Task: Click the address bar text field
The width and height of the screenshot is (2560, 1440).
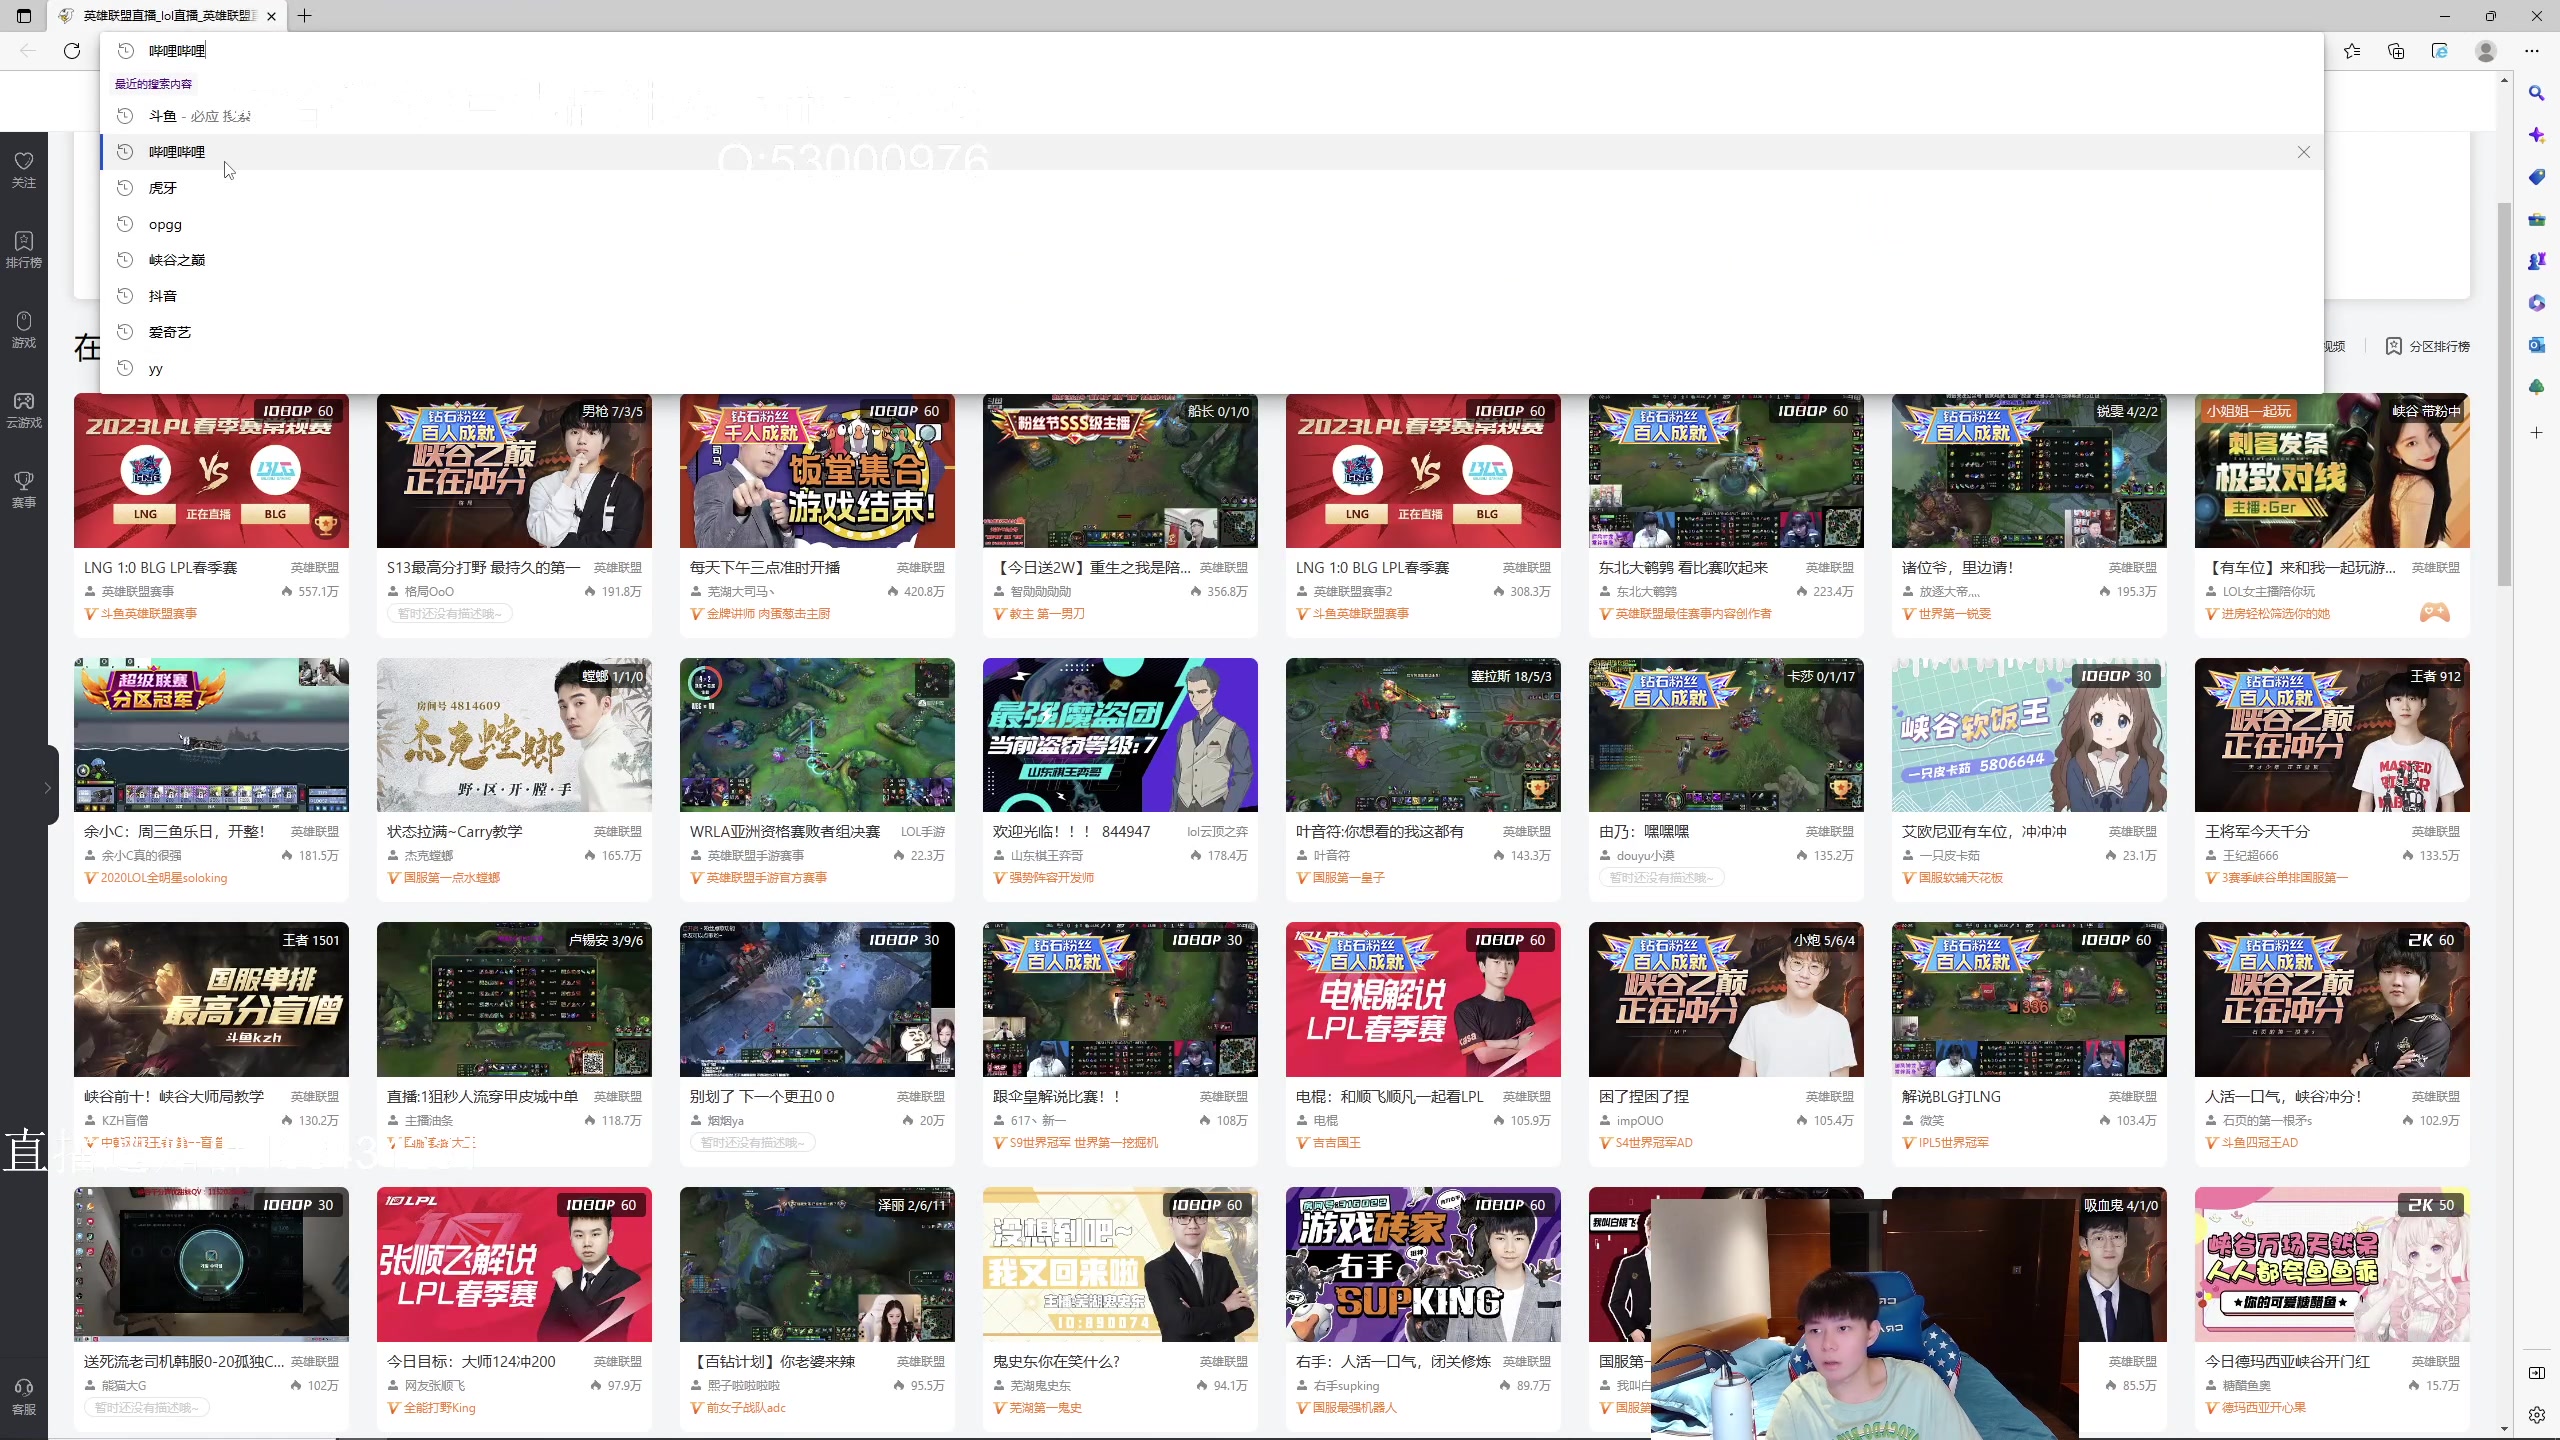Action: click(x=1211, y=51)
